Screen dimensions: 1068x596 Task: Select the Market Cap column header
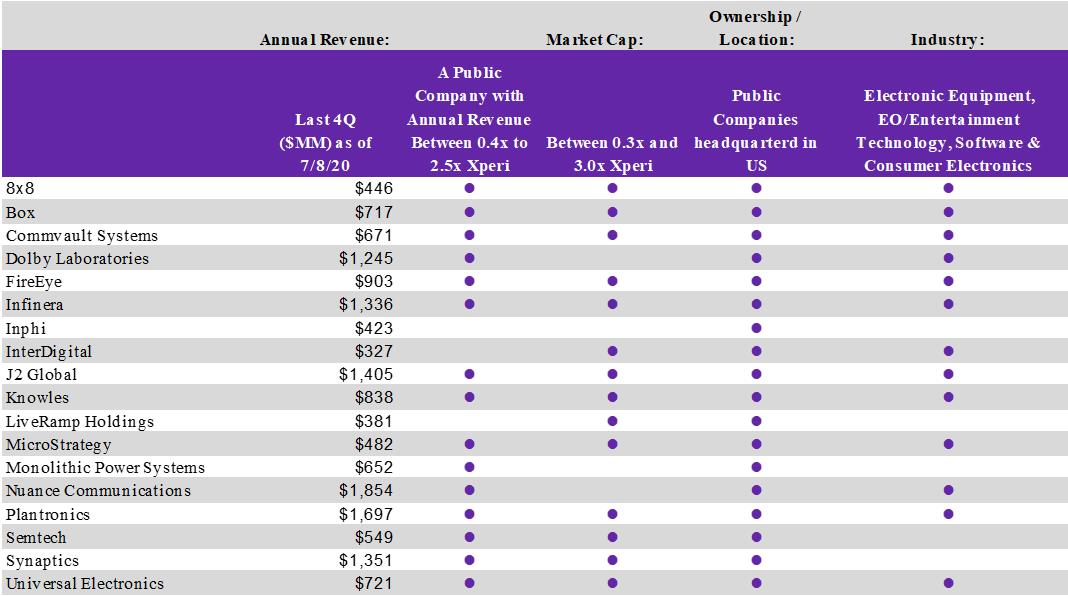594,40
